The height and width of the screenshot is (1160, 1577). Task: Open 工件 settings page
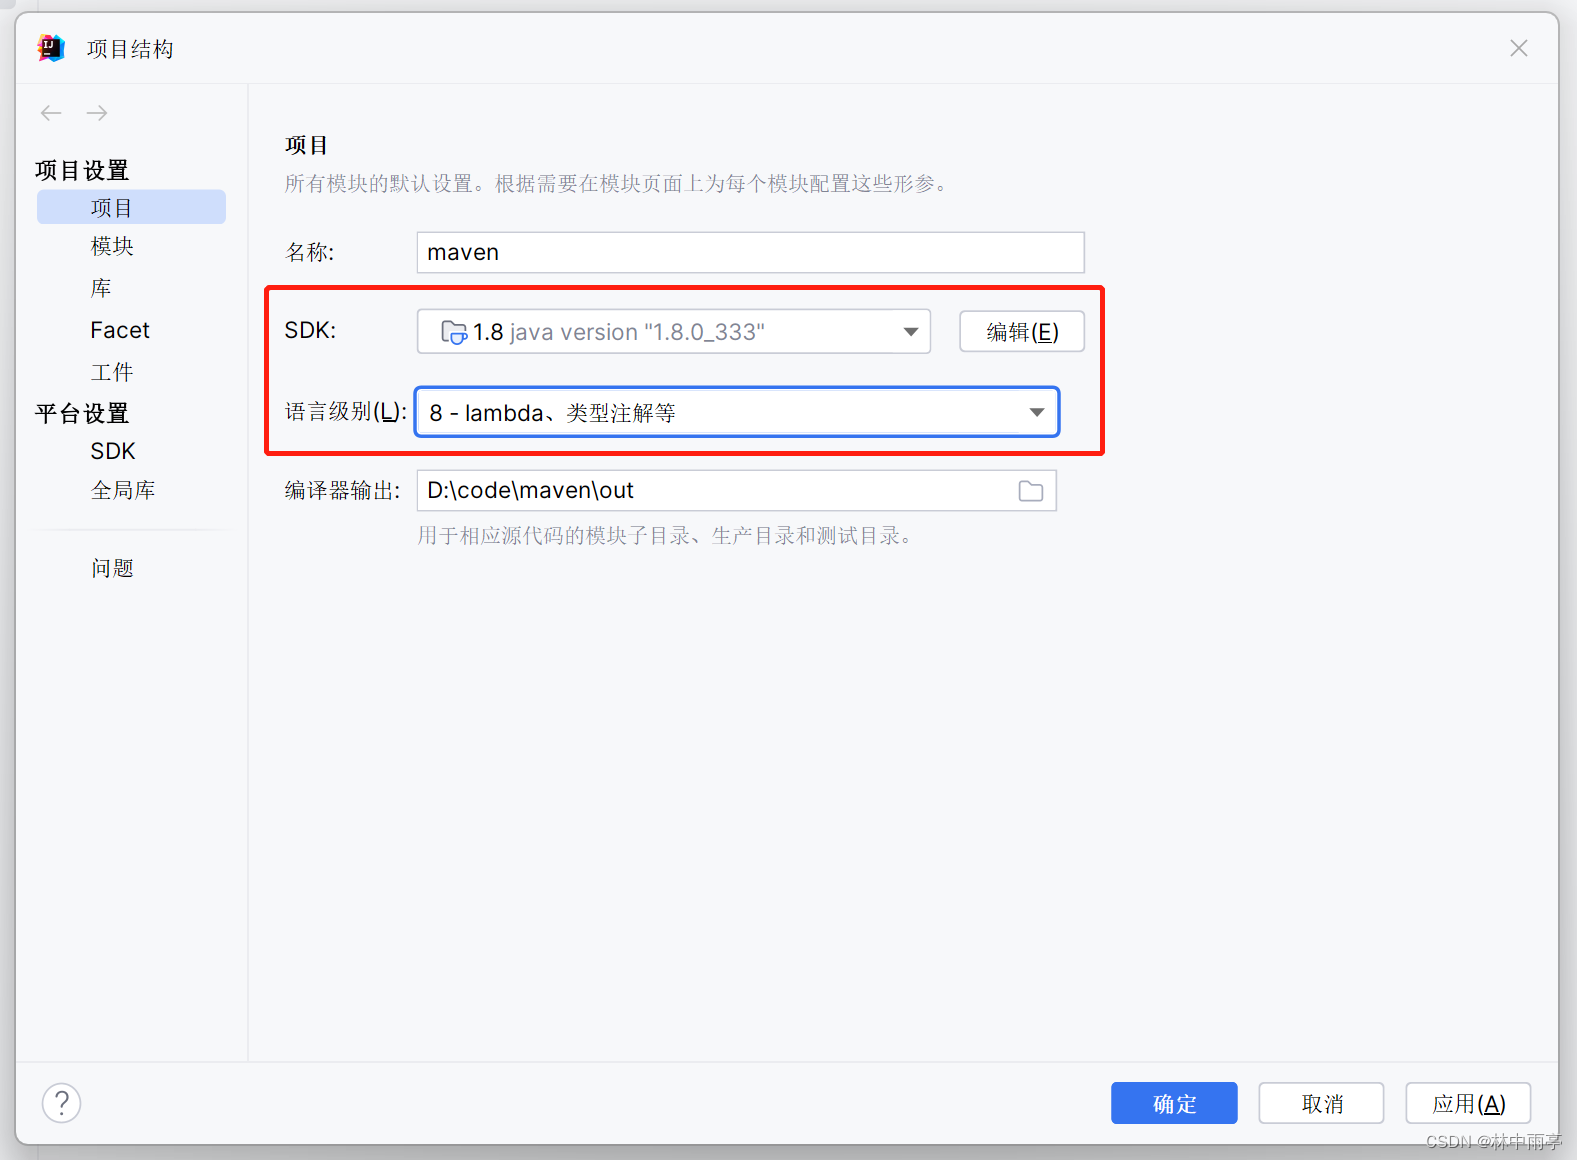click(x=112, y=372)
